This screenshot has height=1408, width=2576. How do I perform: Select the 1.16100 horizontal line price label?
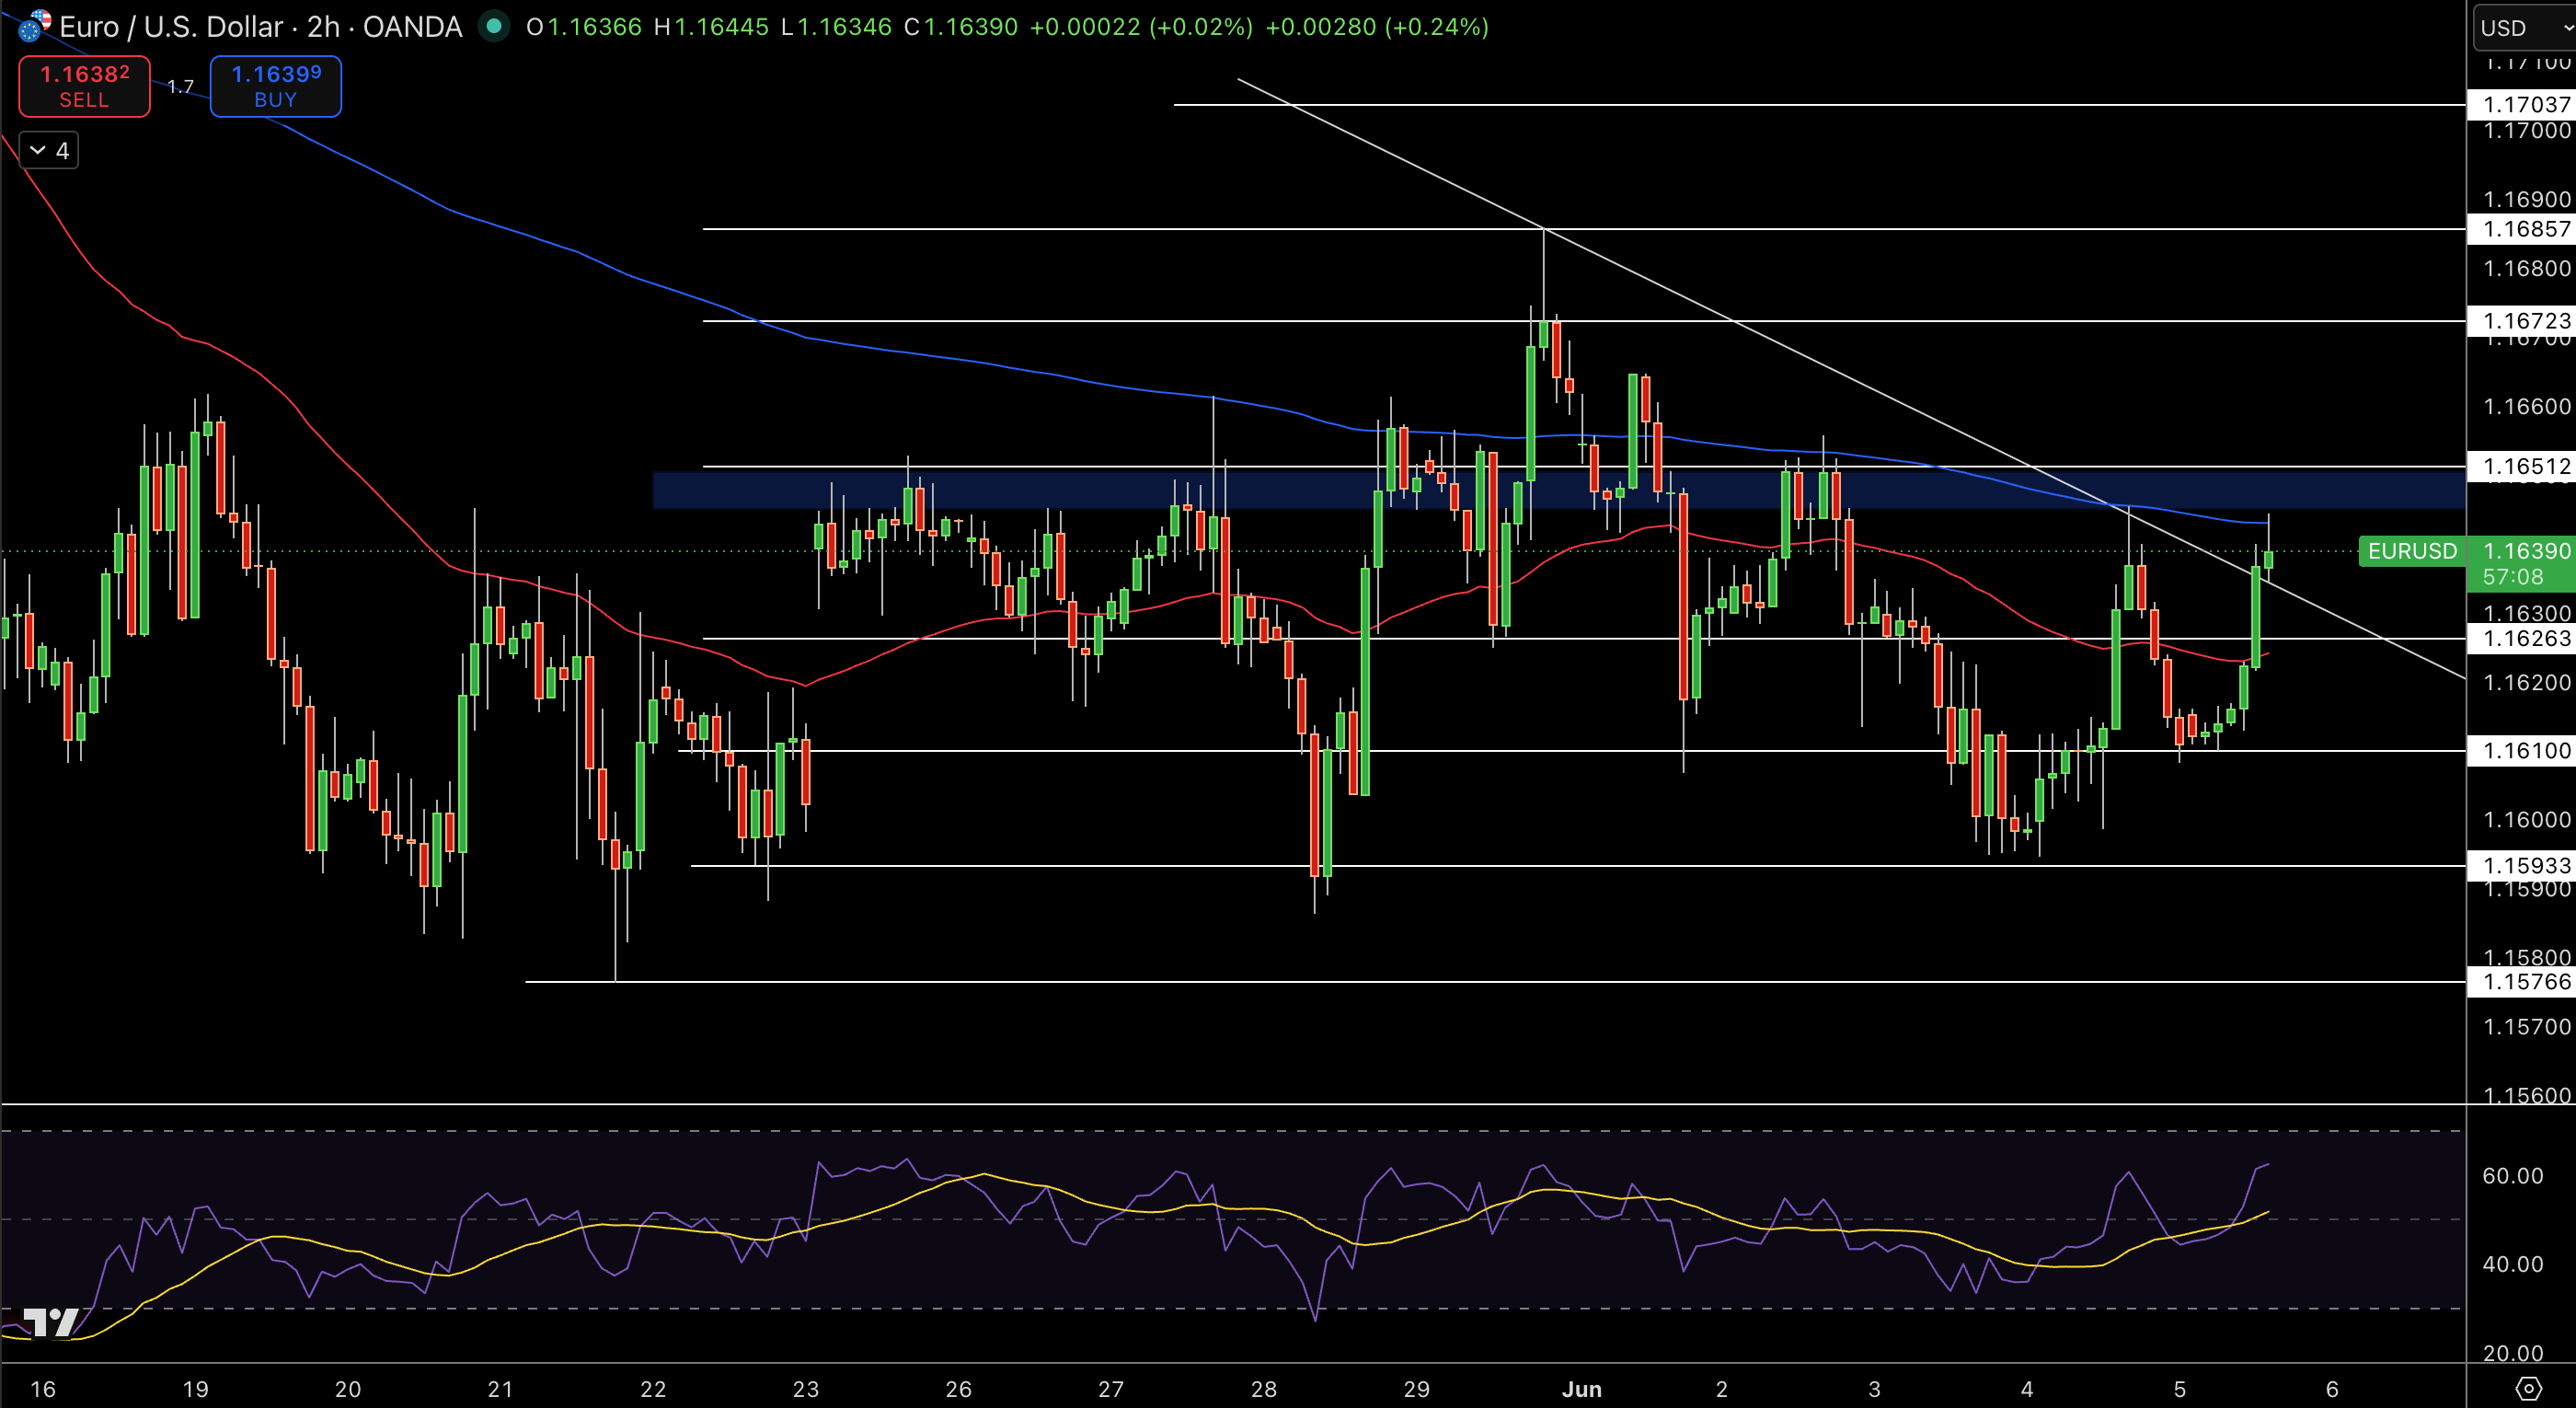click(x=2522, y=751)
